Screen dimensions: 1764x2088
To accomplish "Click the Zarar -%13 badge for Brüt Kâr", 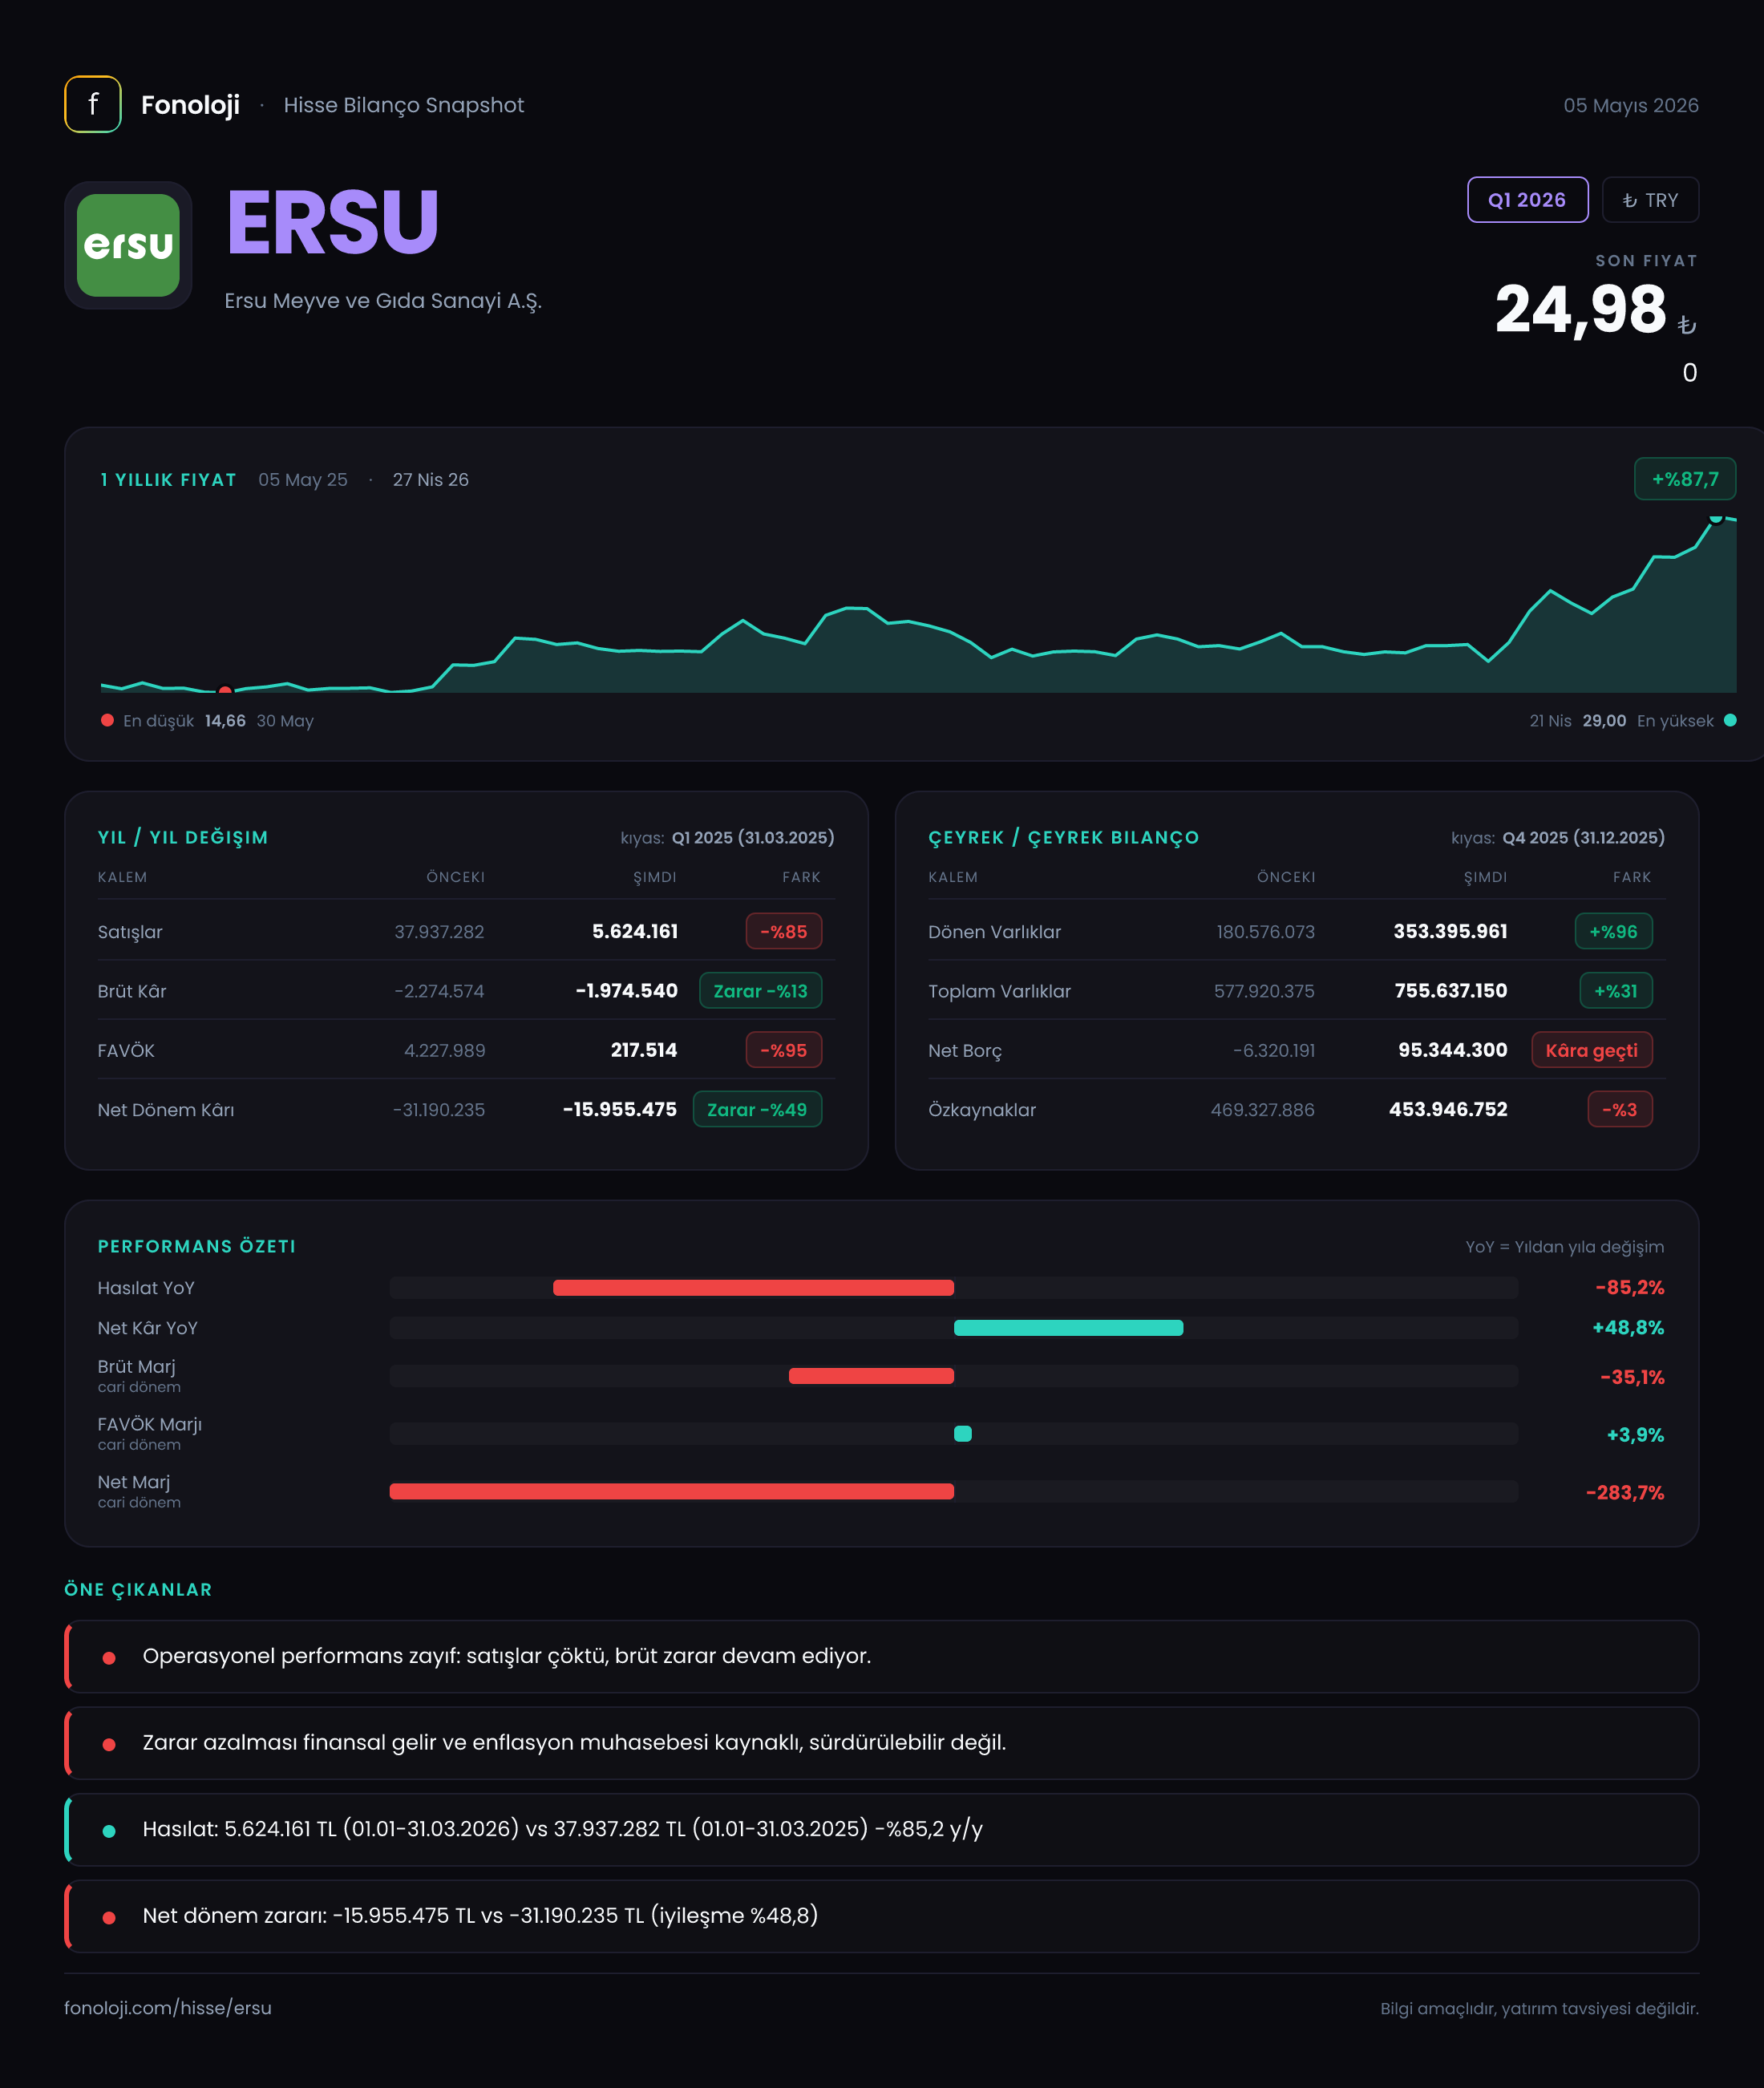I will pos(760,991).
